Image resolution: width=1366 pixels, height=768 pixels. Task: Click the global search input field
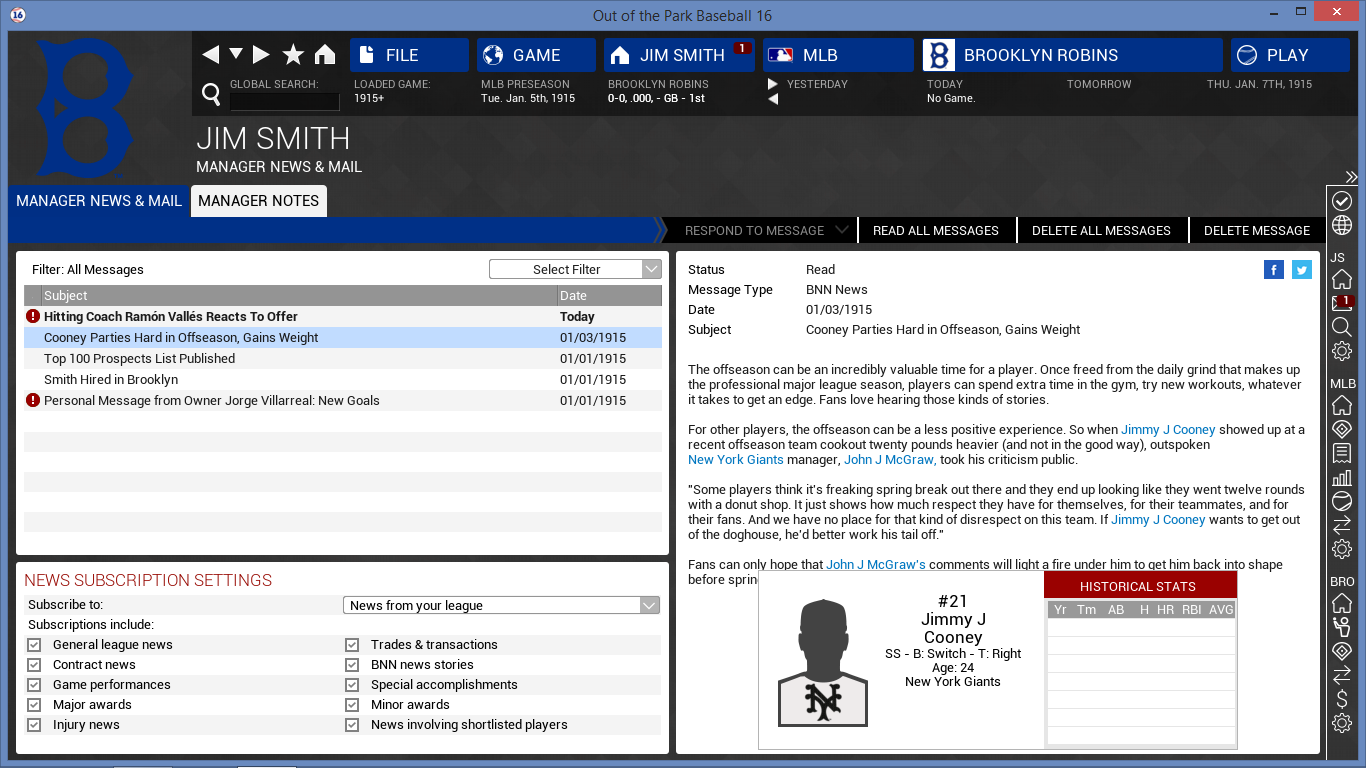point(284,101)
